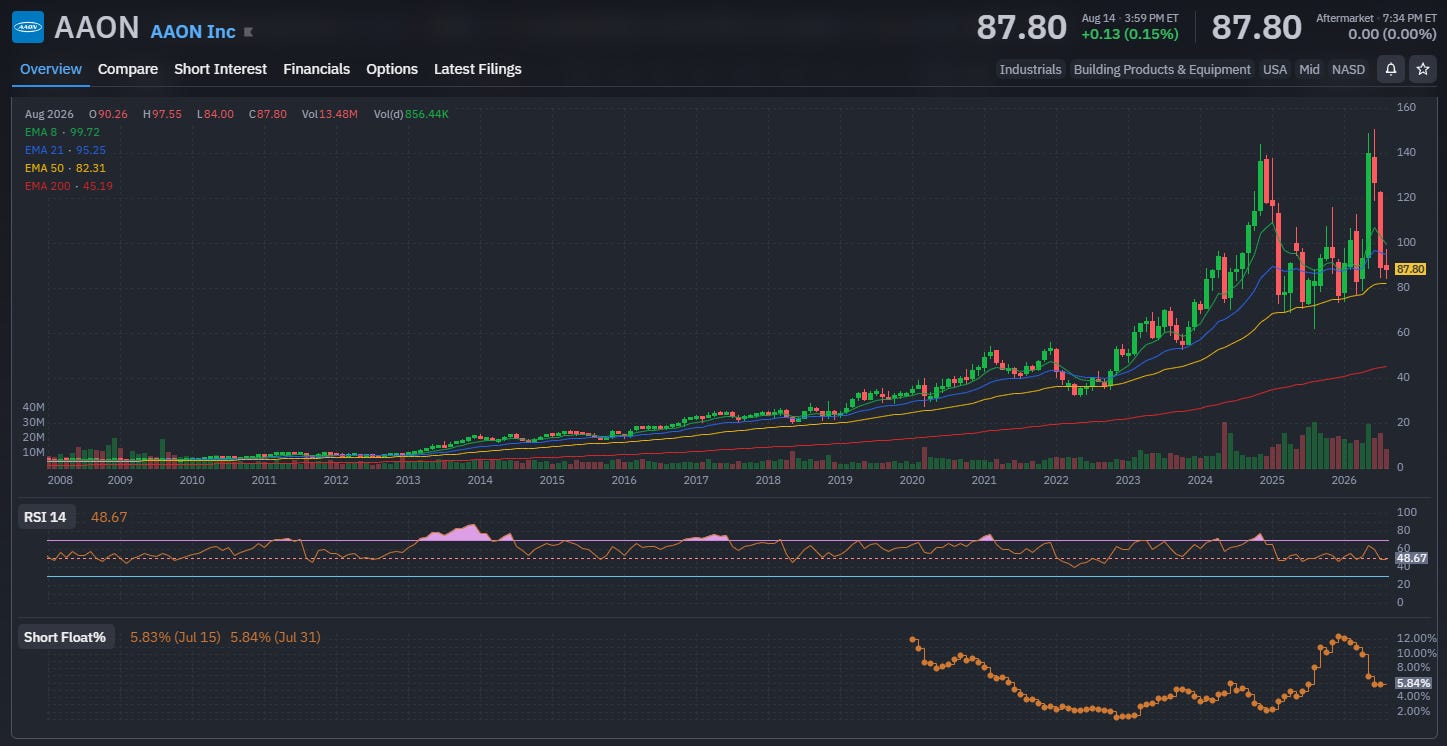Screen dimensions: 1447x746
Task: Click the H97.55 high price value
Action: point(162,114)
